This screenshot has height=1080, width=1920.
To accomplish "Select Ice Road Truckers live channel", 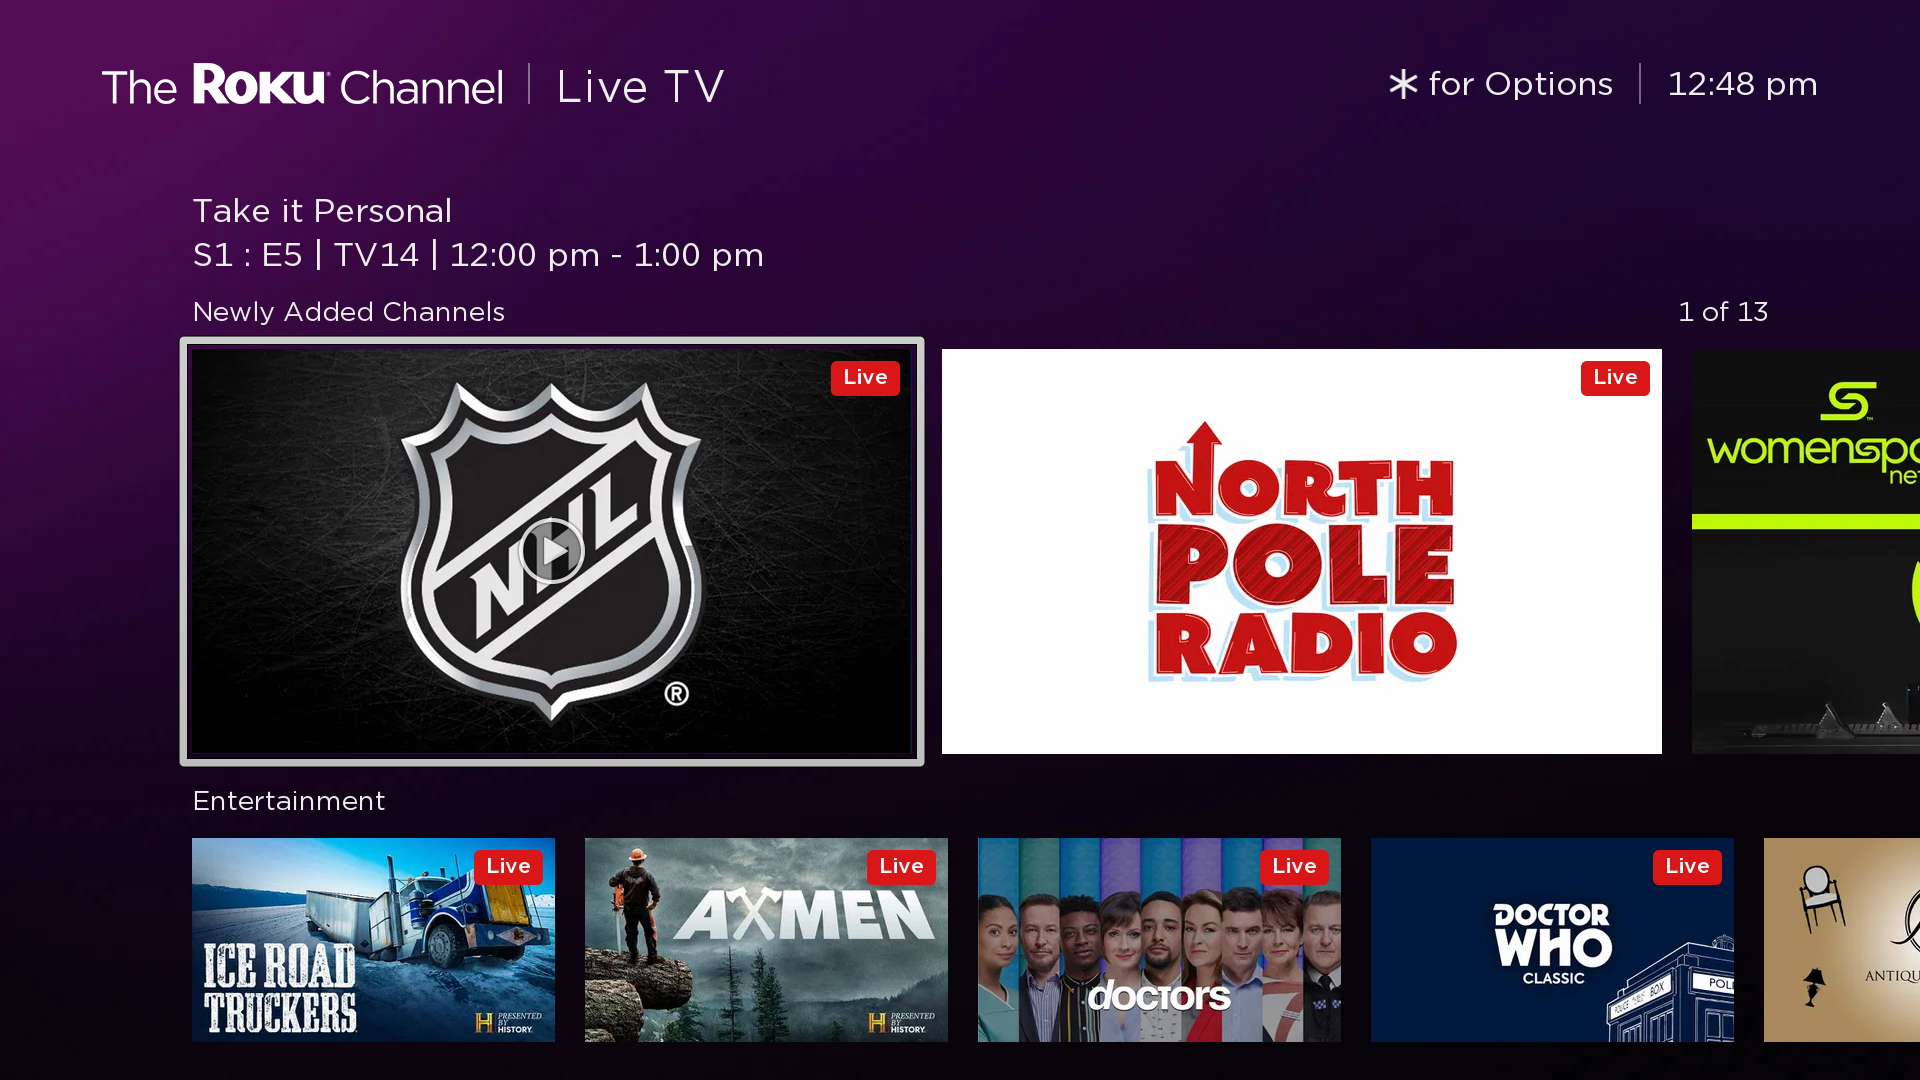I will click(x=373, y=939).
